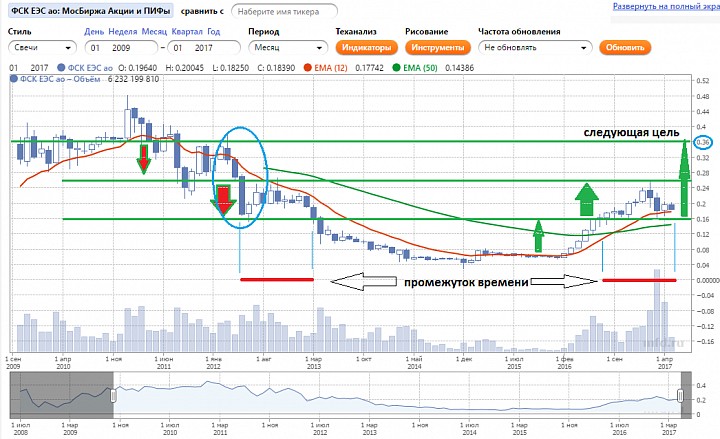
Task: Click the EMA (50) legend label
Action: tap(420, 68)
